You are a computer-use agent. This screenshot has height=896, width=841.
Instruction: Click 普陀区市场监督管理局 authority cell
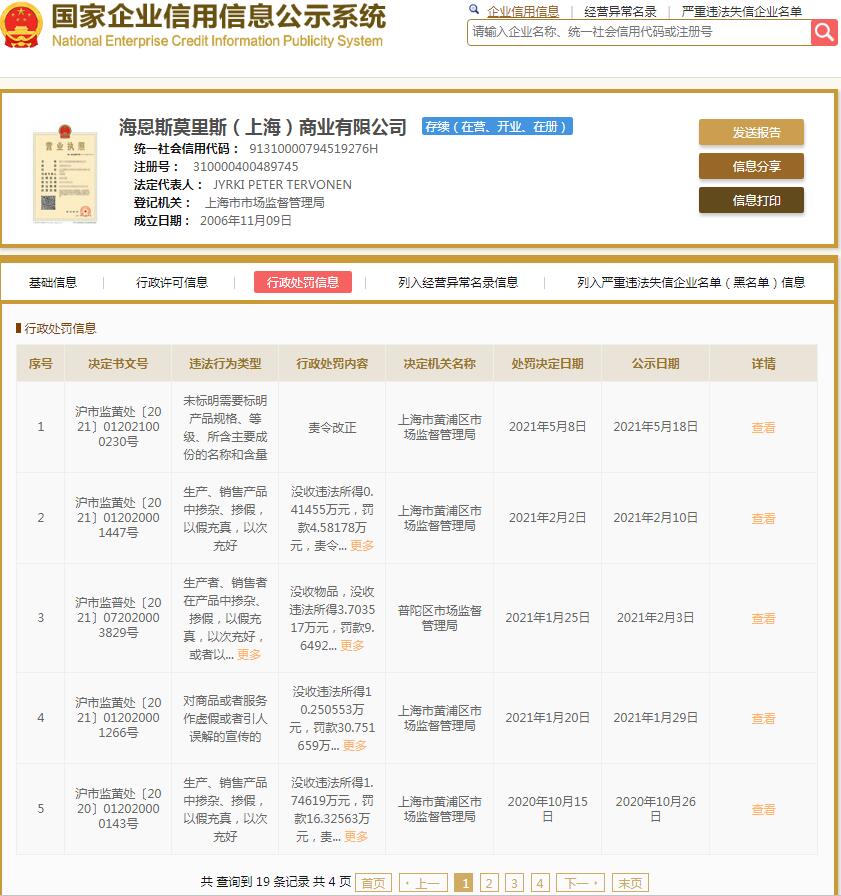click(x=439, y=618)
